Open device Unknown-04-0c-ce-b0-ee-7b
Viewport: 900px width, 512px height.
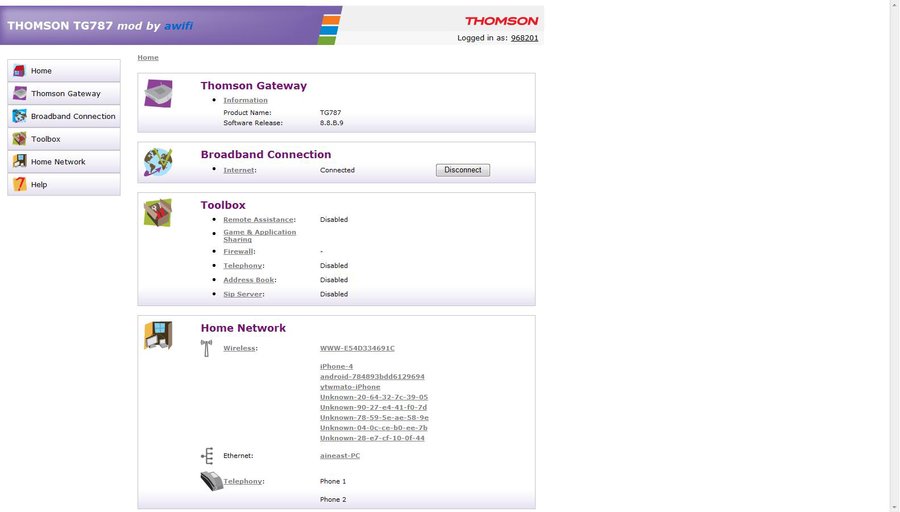(x=374, y=428)
